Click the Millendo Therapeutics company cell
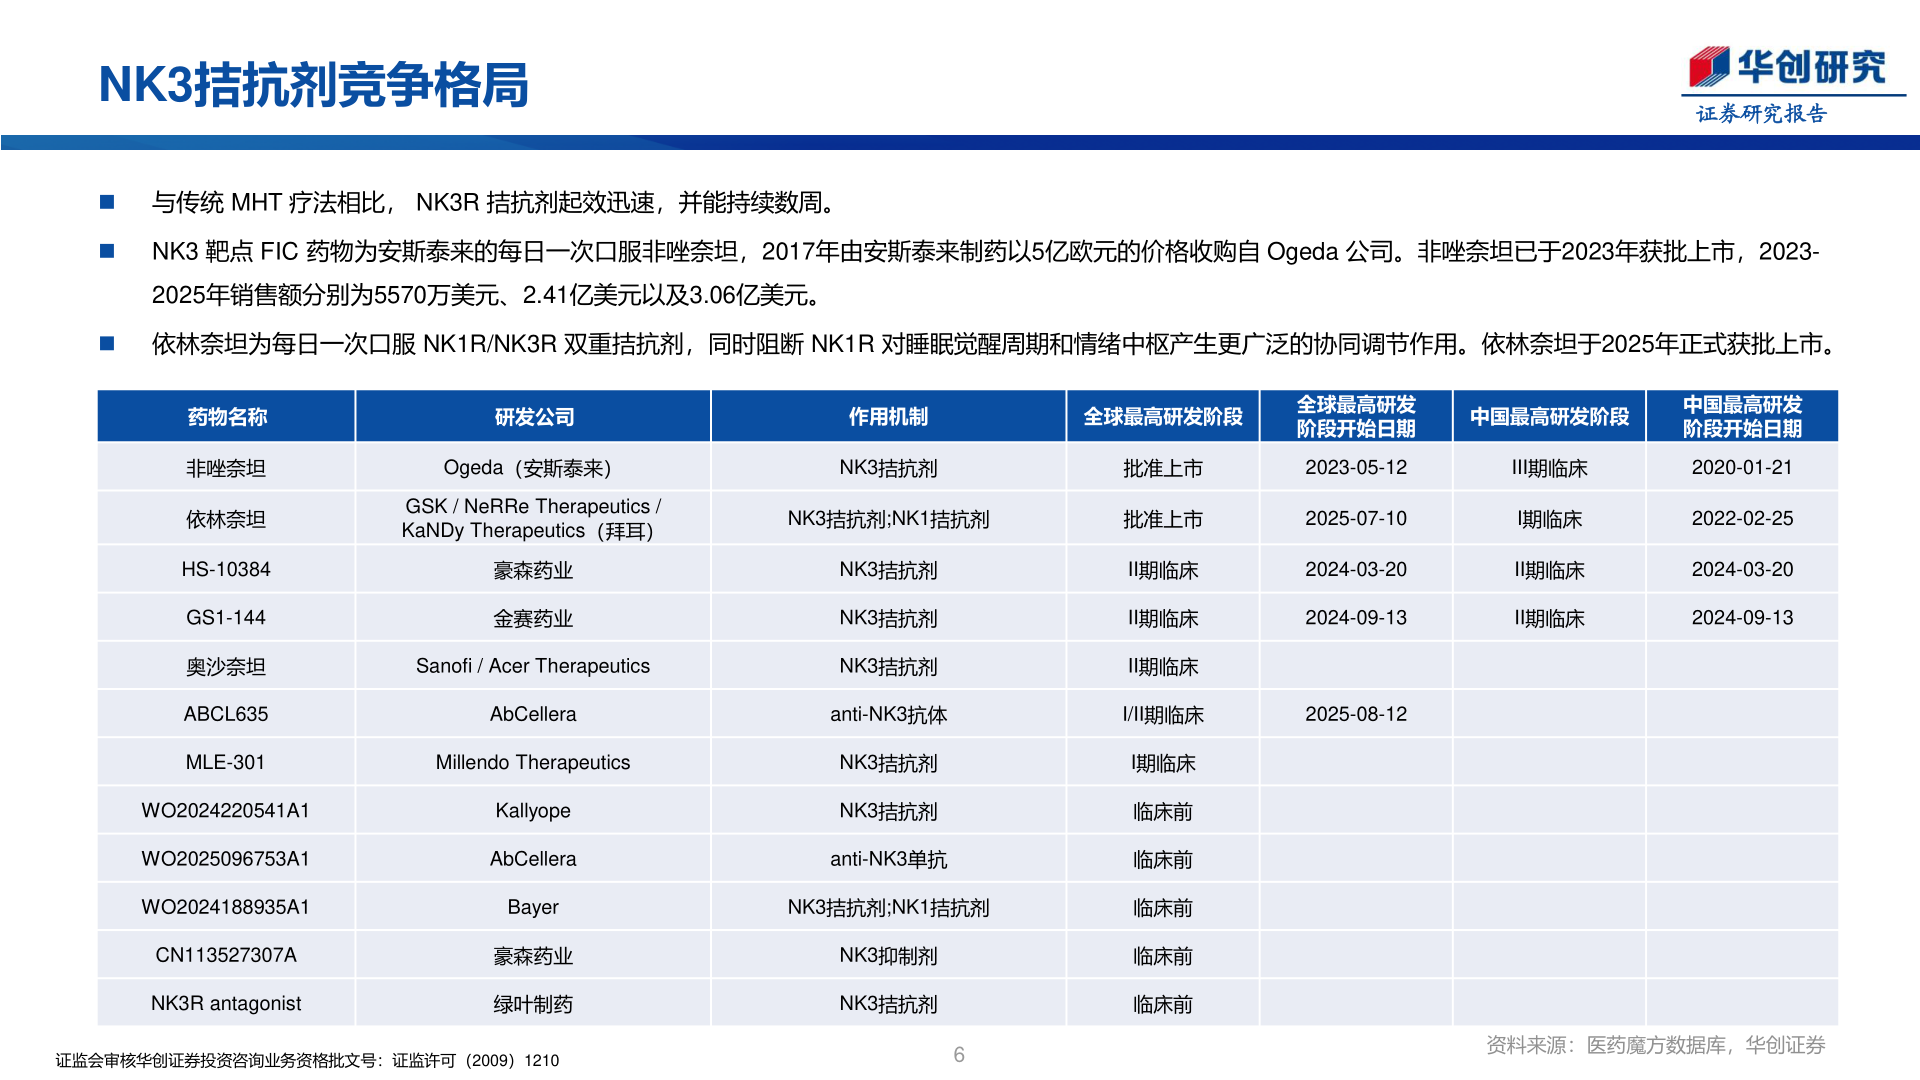1920x1080 pixels. (533, 762)
